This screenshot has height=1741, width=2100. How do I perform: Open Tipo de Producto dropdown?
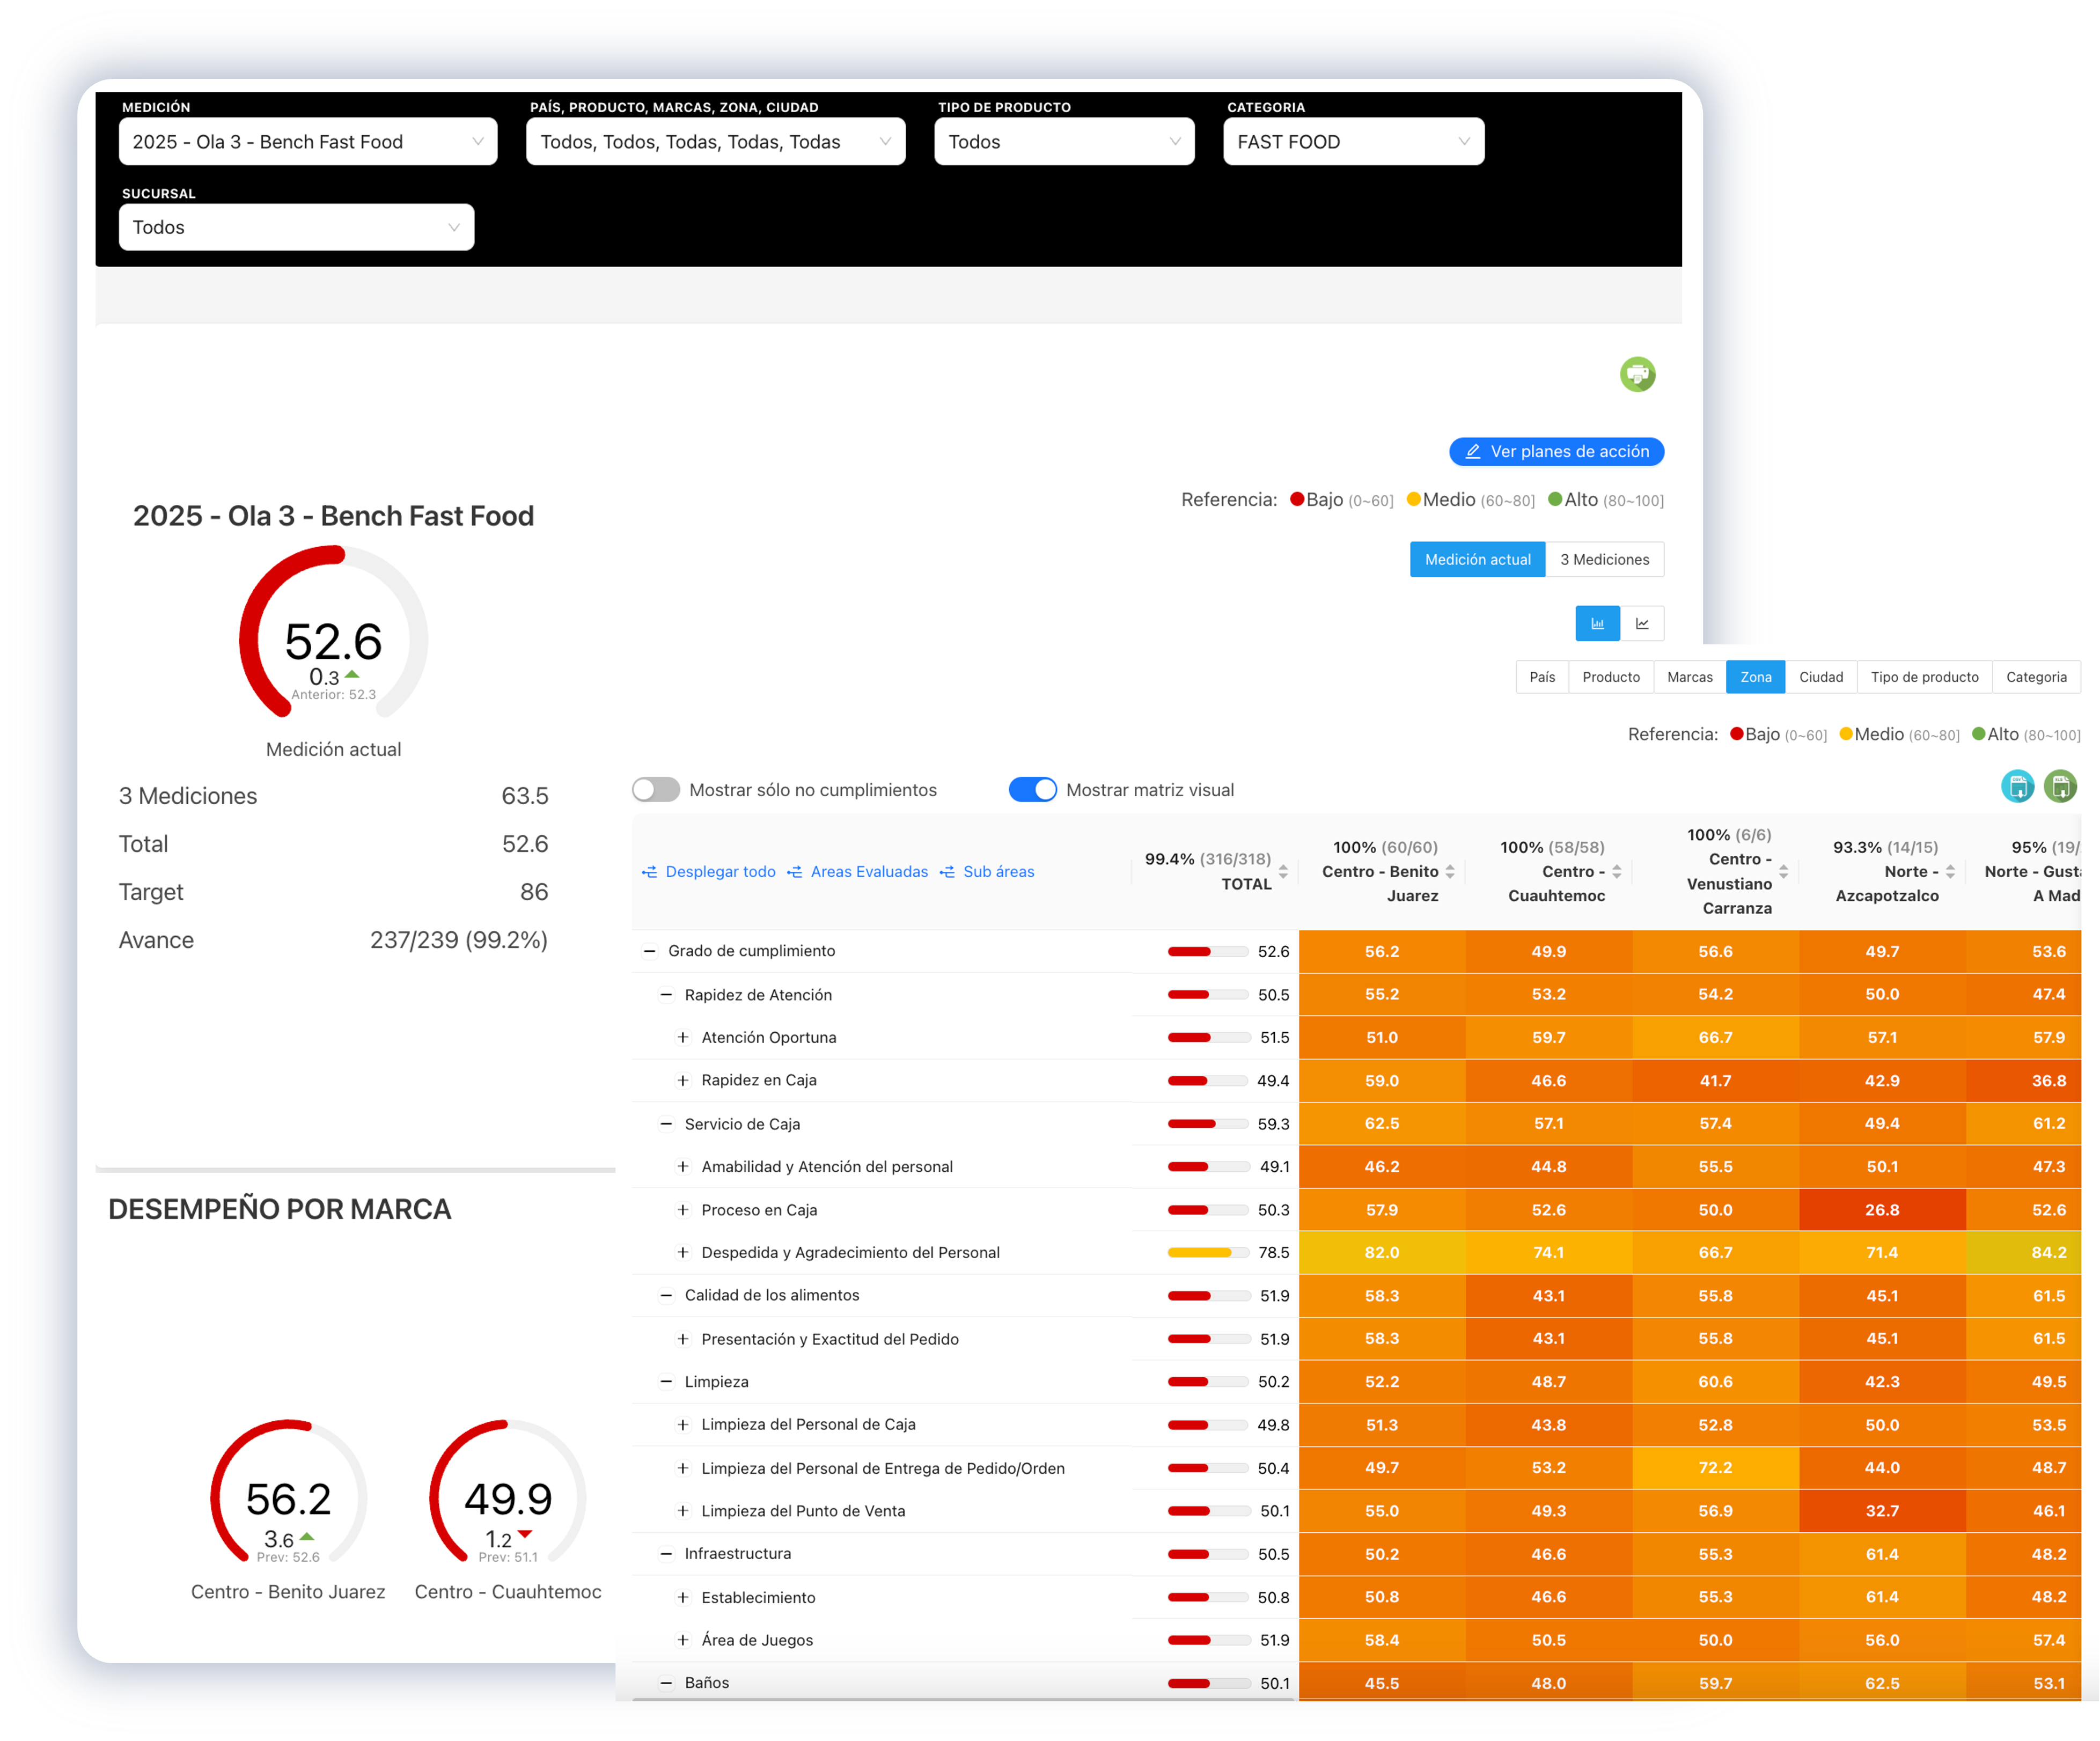pos(1064,142)
